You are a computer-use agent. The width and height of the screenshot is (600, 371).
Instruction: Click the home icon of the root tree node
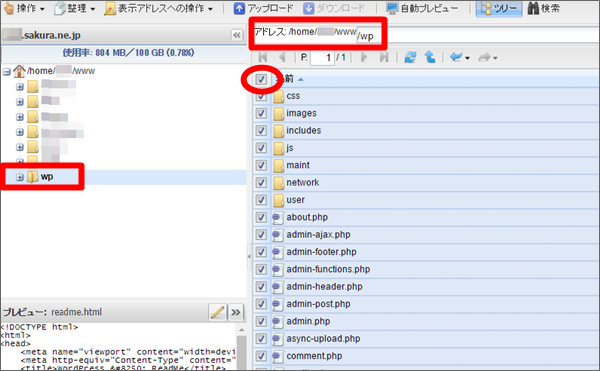(x=19, y=71)
